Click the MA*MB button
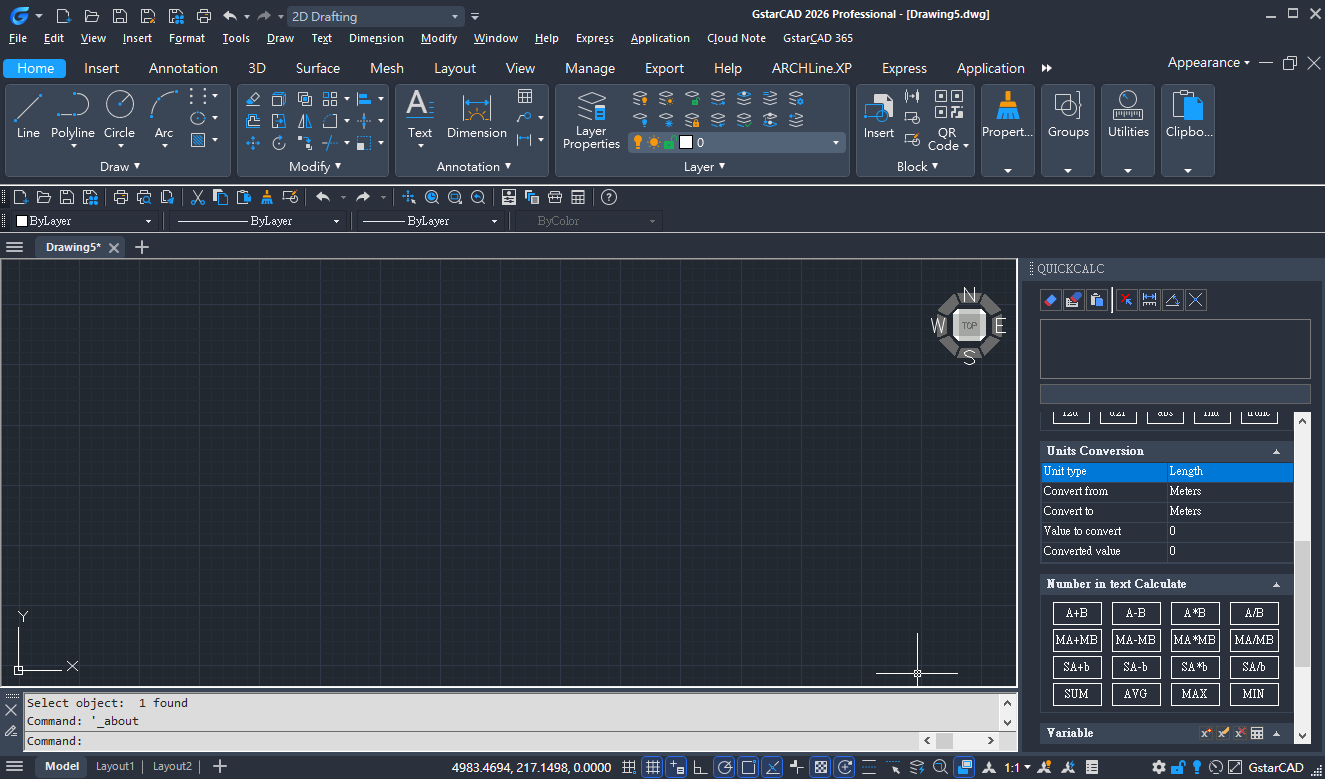This screenshot has width=1325, height=779. point(1195,640)
